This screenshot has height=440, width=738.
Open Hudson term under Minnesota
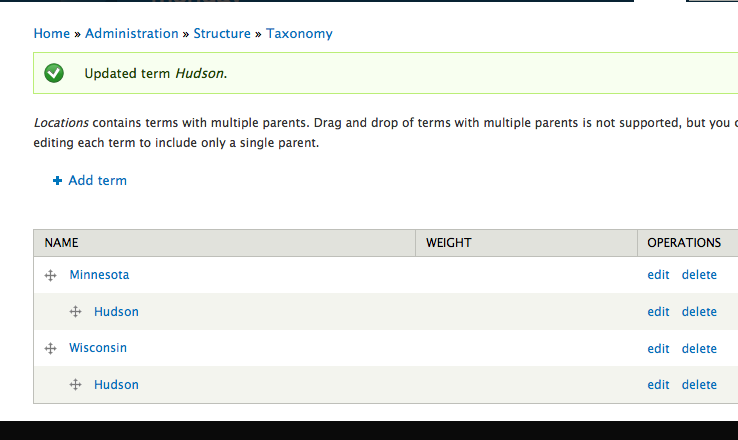[116, 312]
